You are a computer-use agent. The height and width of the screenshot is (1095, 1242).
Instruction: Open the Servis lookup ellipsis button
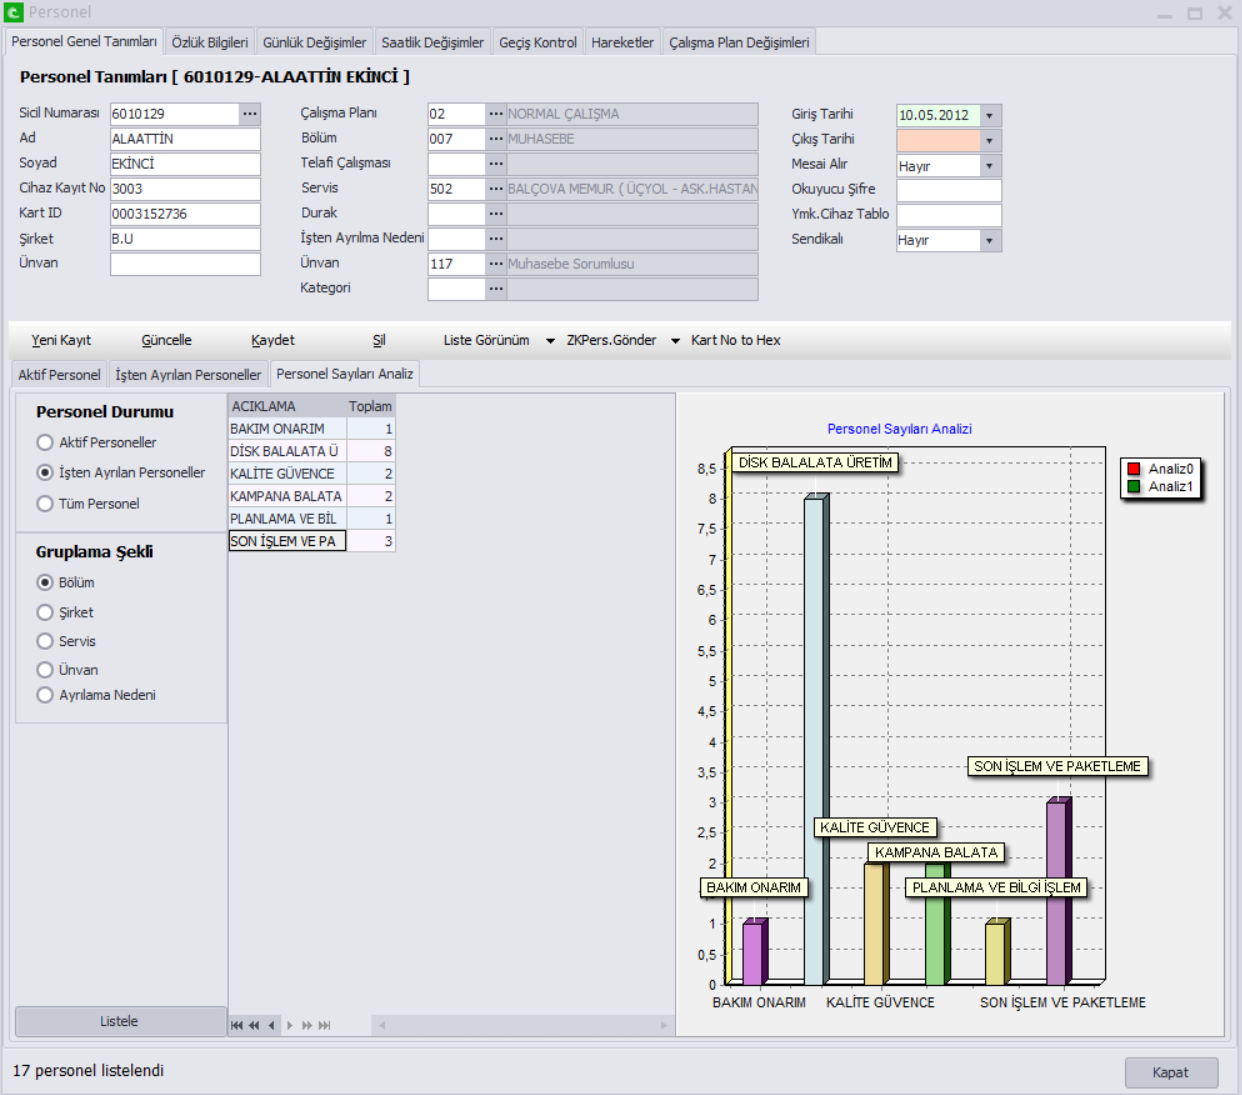(x=496, y=189)
